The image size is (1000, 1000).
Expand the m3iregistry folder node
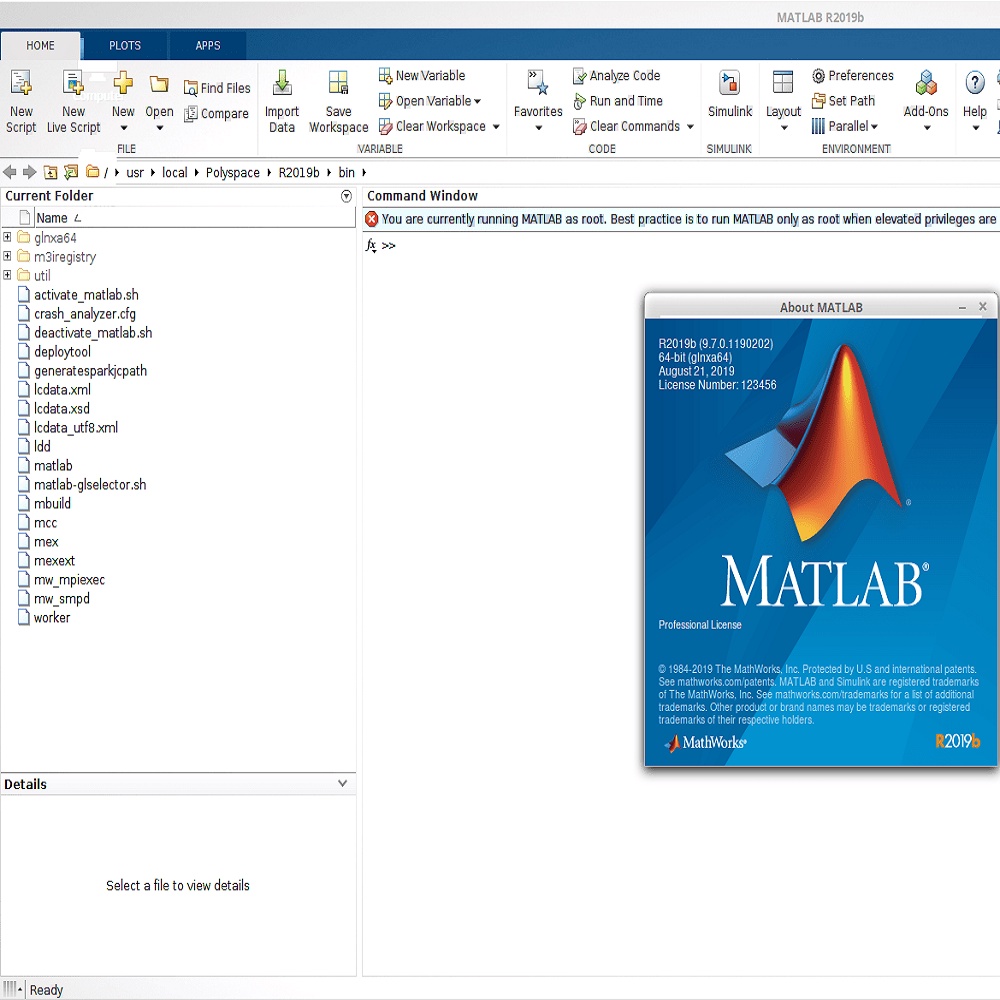pyautogui.click(x=8, y=257)
